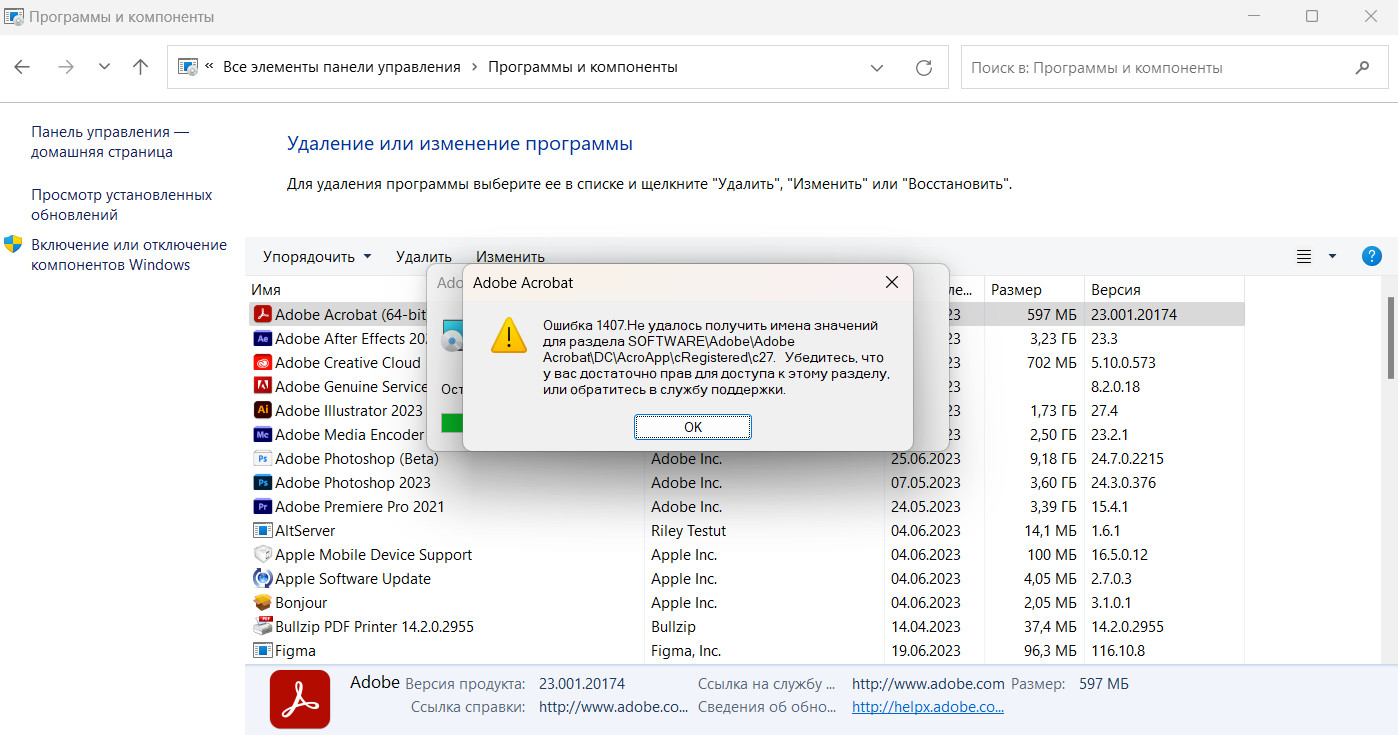Viewport: 1398px width, 735px height.
Task: Select the Apple Software Update icon
Action: pos(263,579)
